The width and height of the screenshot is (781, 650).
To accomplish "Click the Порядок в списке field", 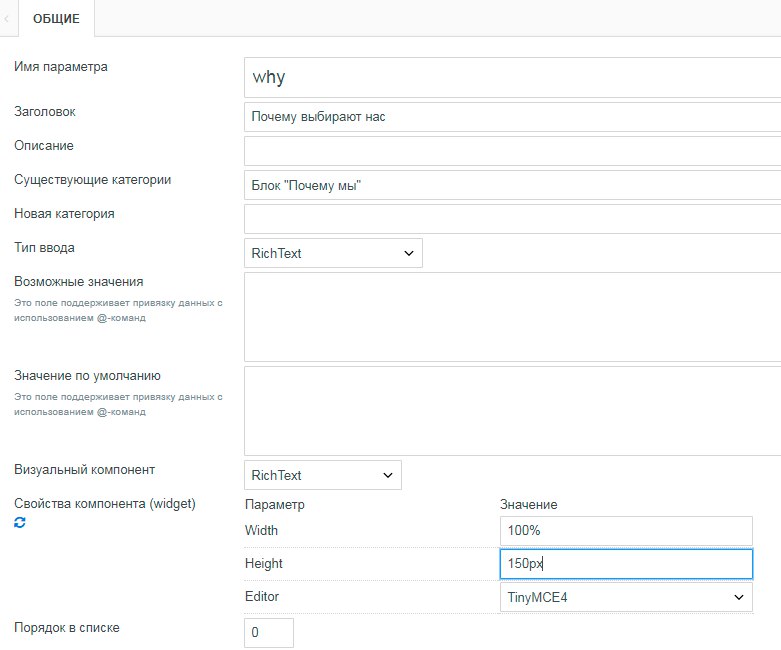I will pos(269,633).
